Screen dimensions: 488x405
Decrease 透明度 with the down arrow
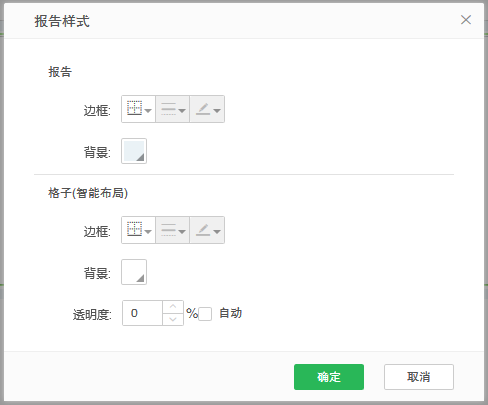(x=173, y=319)
